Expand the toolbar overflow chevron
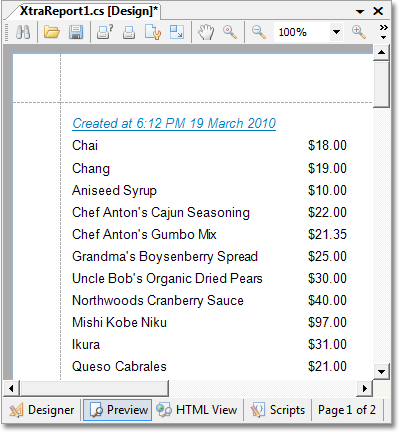 [384, 32]
